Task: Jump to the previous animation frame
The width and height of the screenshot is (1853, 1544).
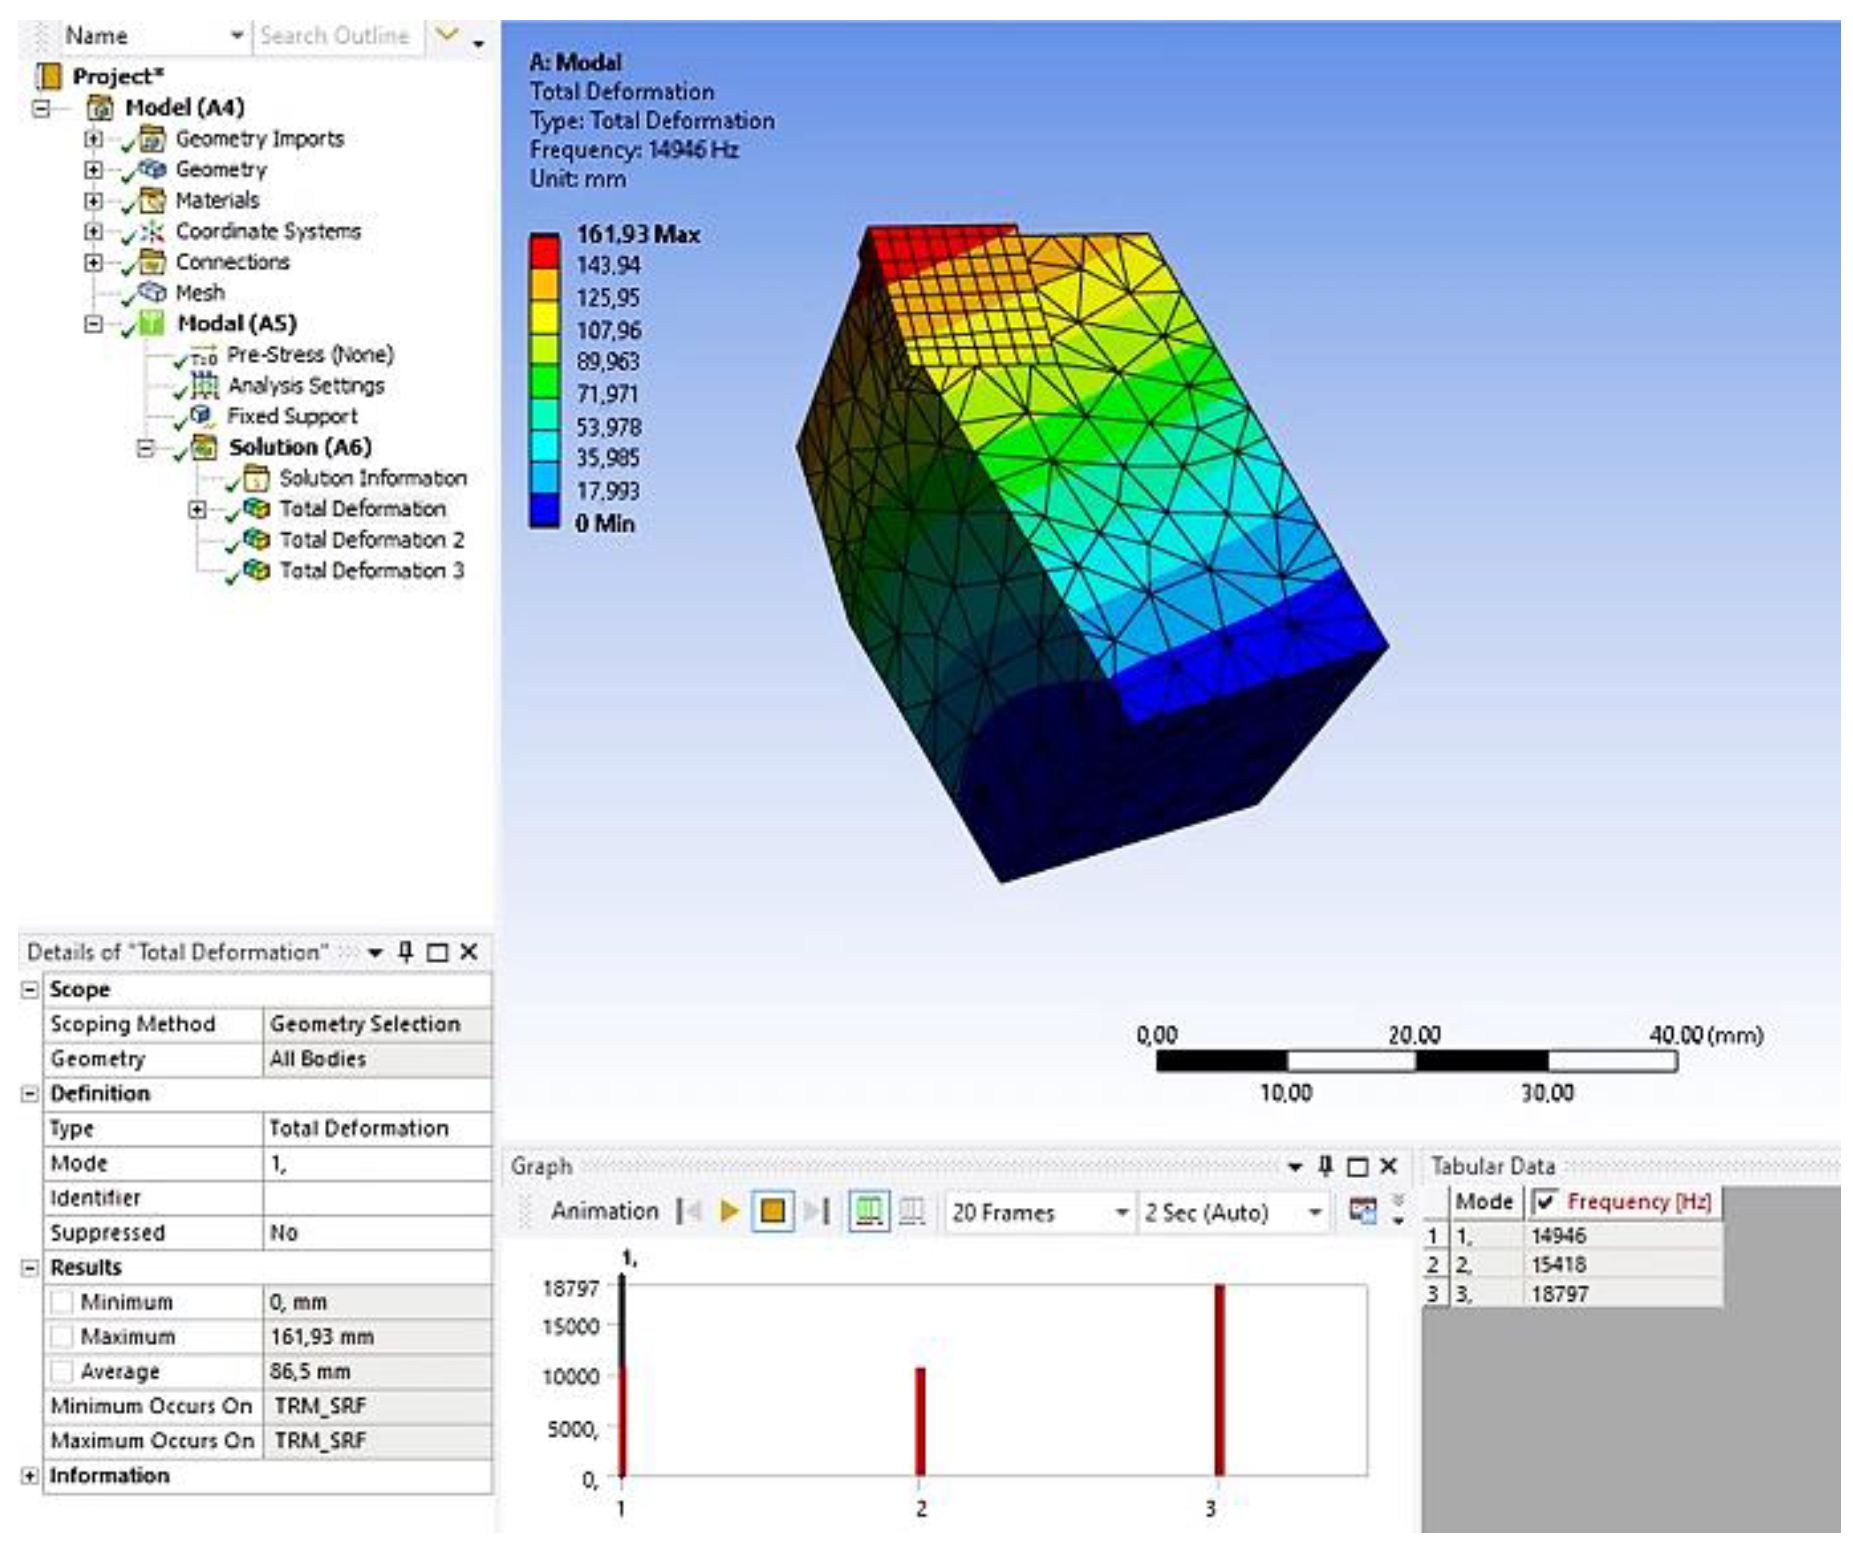Action: click(x=689, y=1211)
